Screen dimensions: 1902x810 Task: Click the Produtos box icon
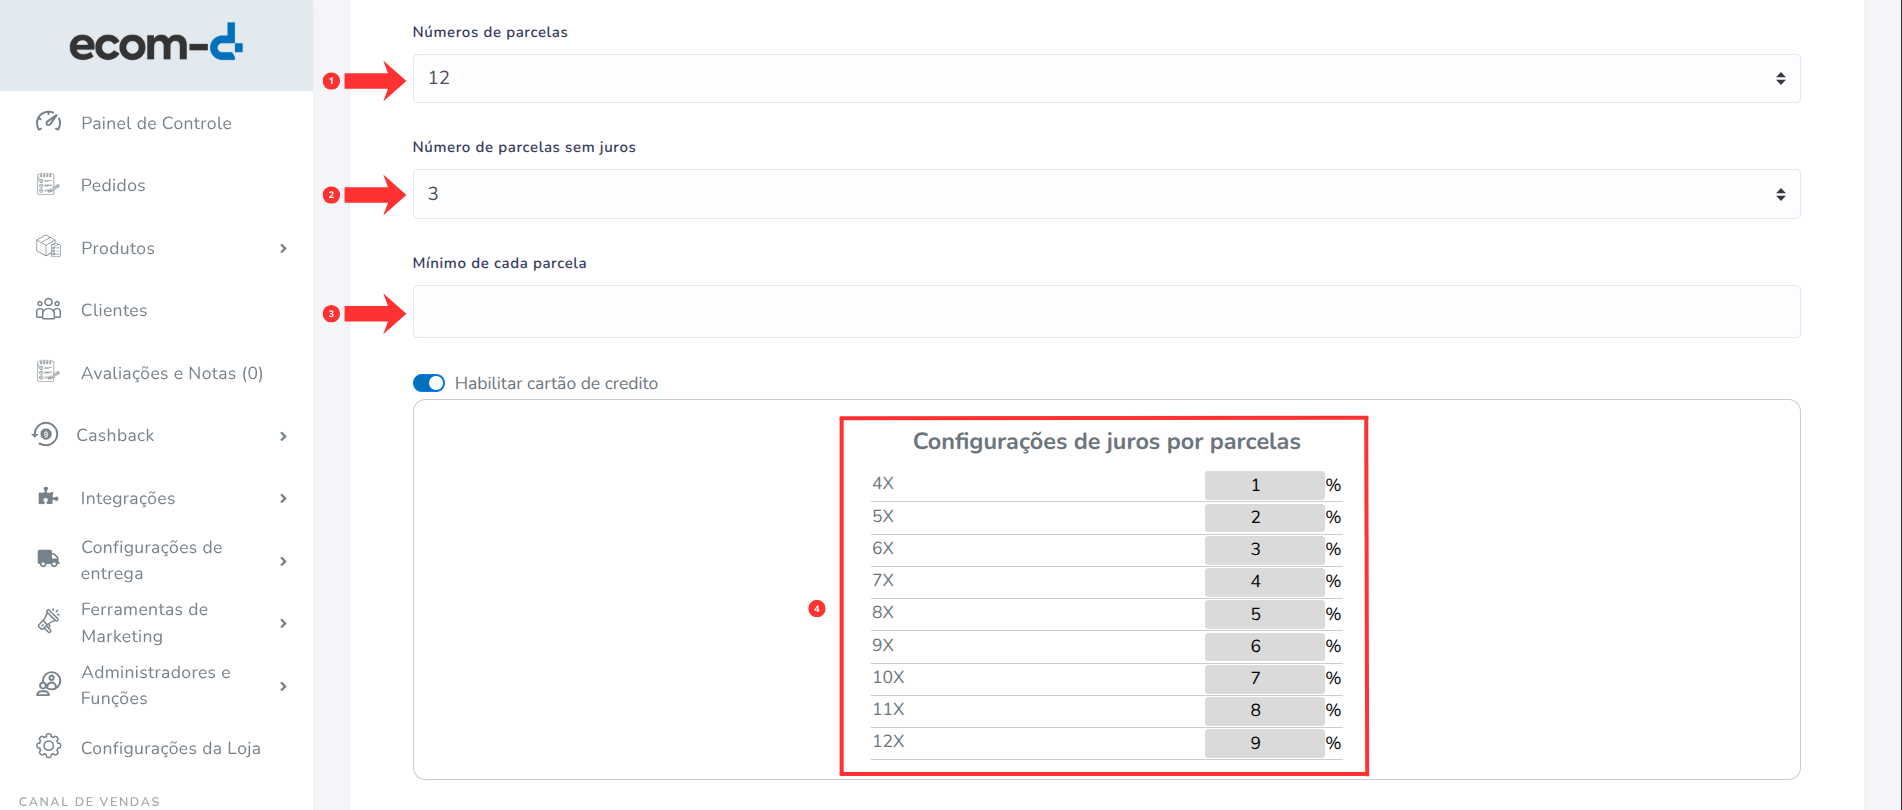[x=48, y=247]
